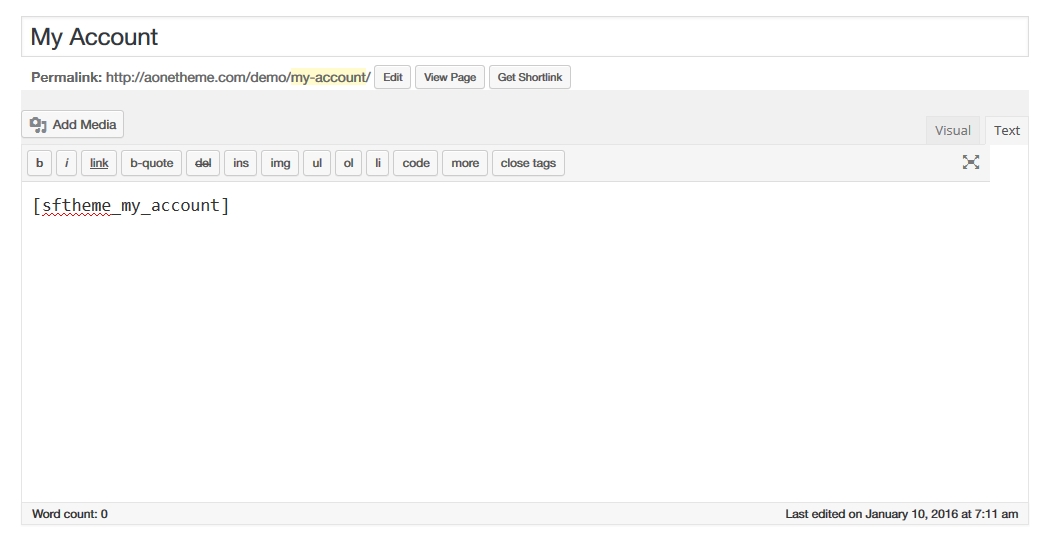This screenshot has width=1048, height=538.
Task: Click the Last edited on January 10 text
Action: point(902,514)
